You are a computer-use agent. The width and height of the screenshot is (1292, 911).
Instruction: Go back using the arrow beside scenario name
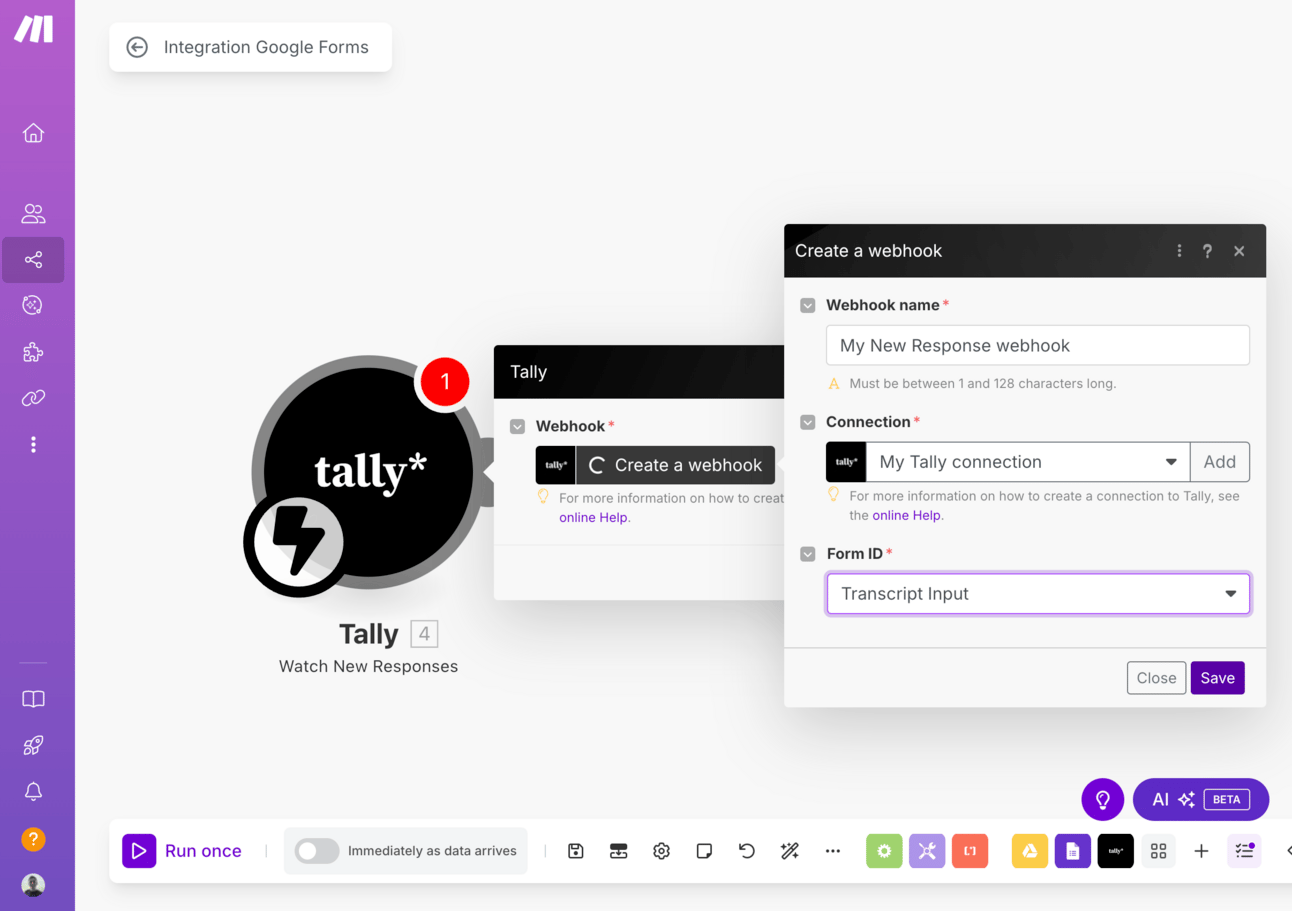pyautogui.click(x=137, y=47)
